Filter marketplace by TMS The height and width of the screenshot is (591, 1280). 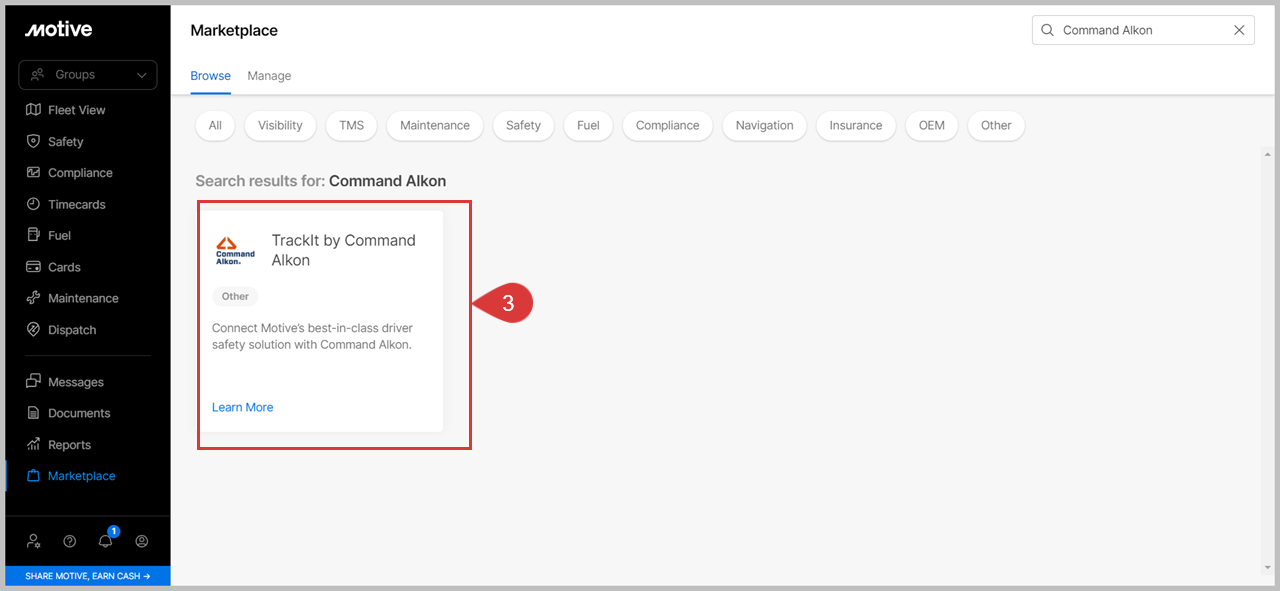tap(351, 125)
